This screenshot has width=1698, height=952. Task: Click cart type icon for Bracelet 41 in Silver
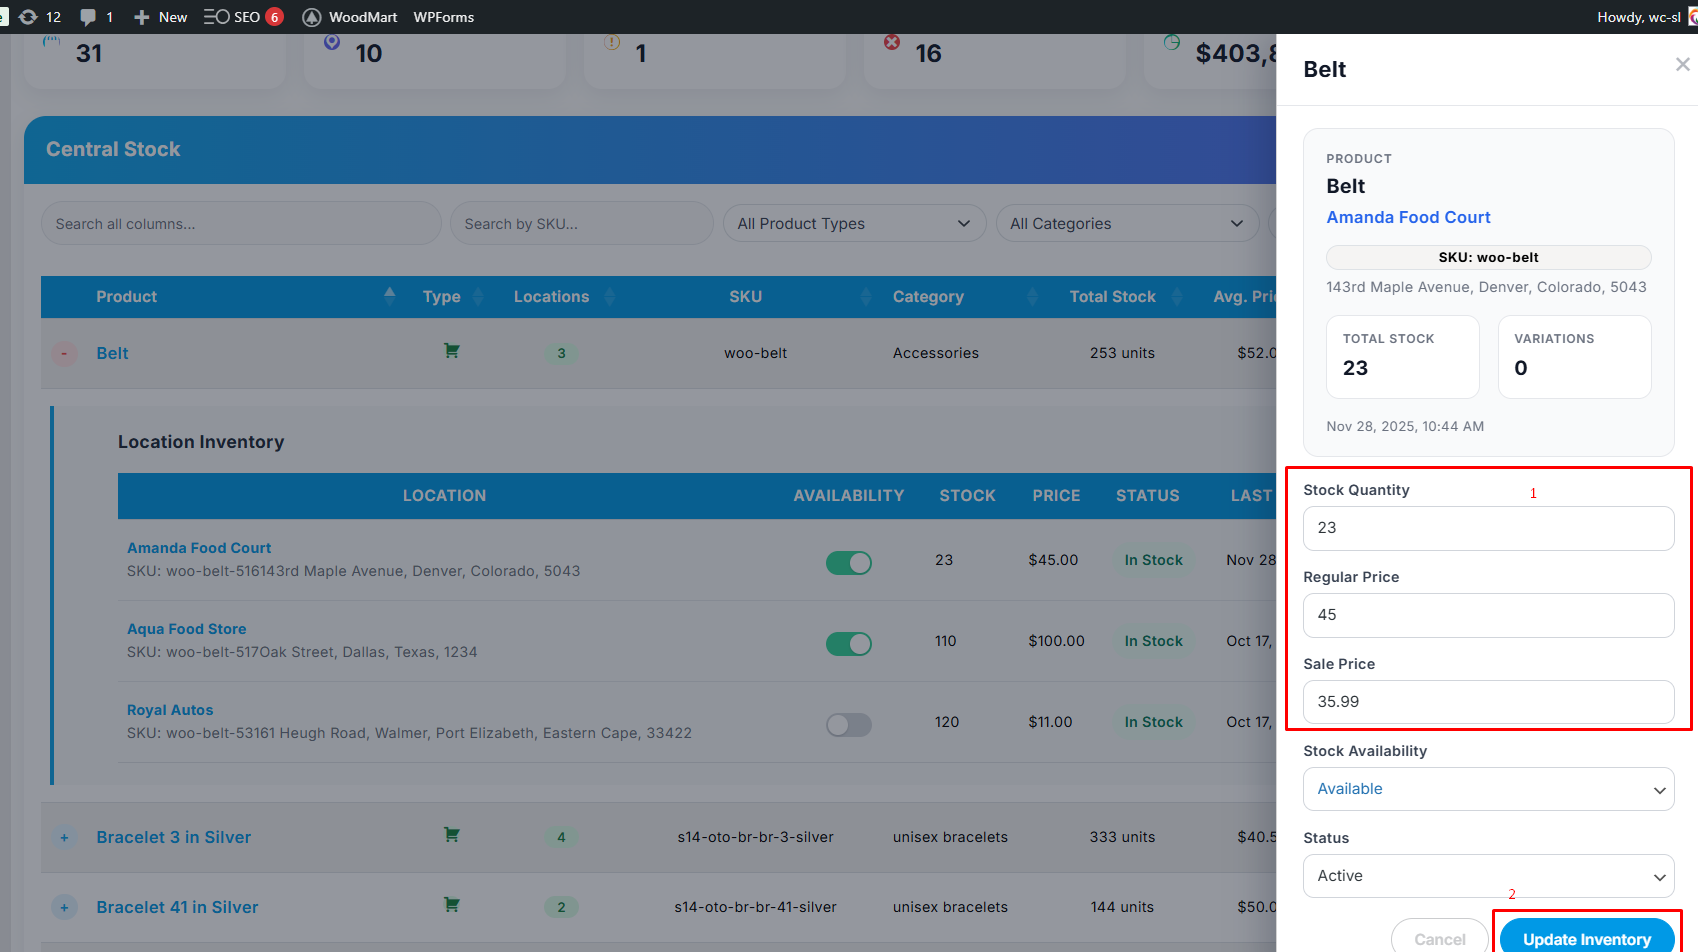(452, 905)
